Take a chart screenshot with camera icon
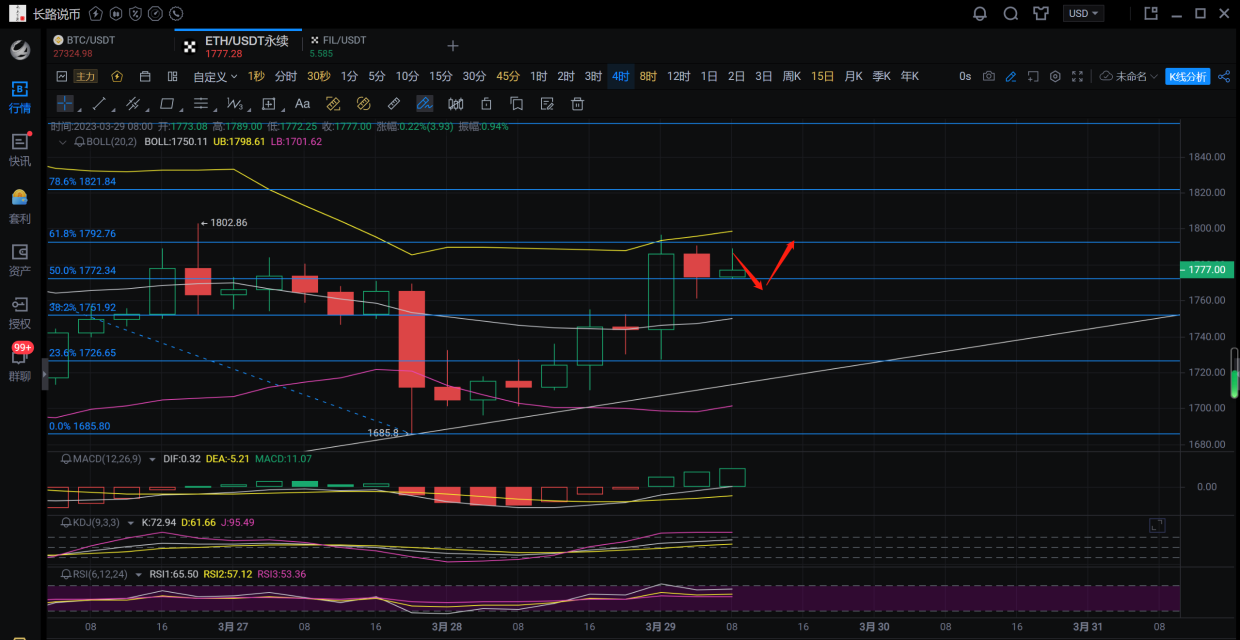Image resolution: width=1240 pixels, height=640 pixels. [989, 77]
